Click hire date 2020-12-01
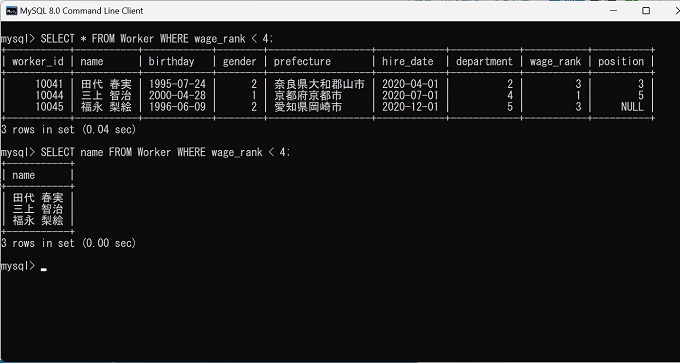Screen dimensions: 680x363 click(410, 107)
